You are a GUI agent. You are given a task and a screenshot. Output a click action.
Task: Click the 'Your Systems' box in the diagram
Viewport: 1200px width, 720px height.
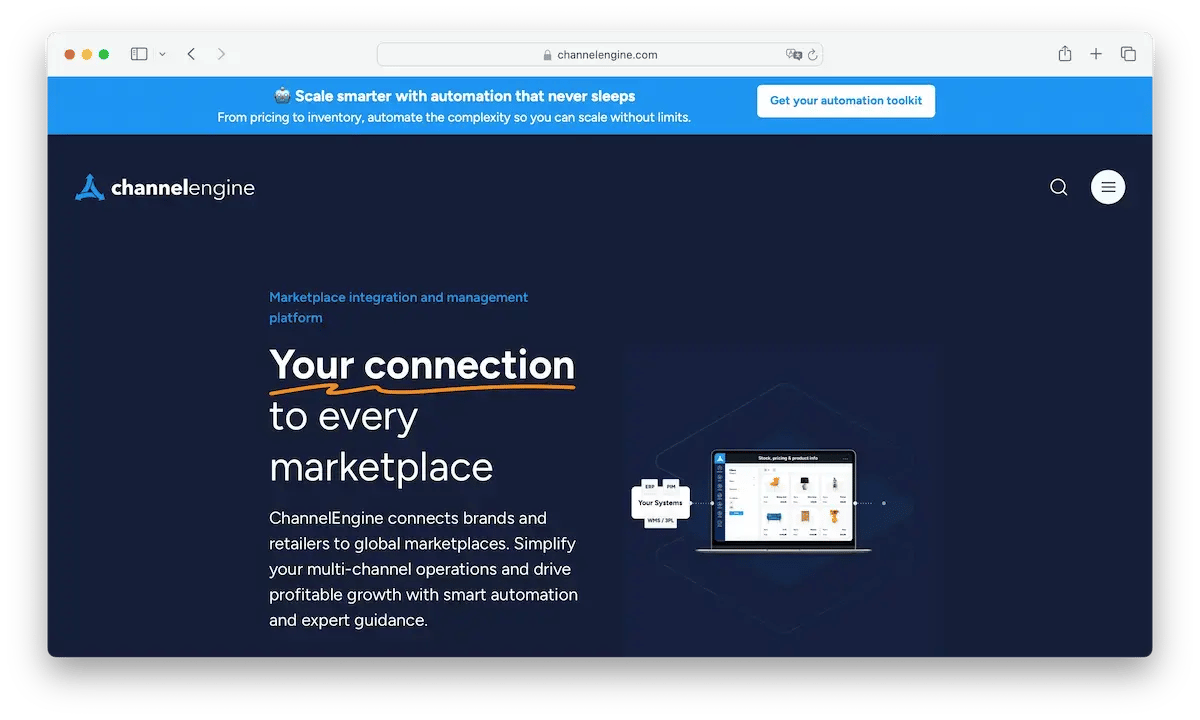pyautogui.click(x=660, y=503)
